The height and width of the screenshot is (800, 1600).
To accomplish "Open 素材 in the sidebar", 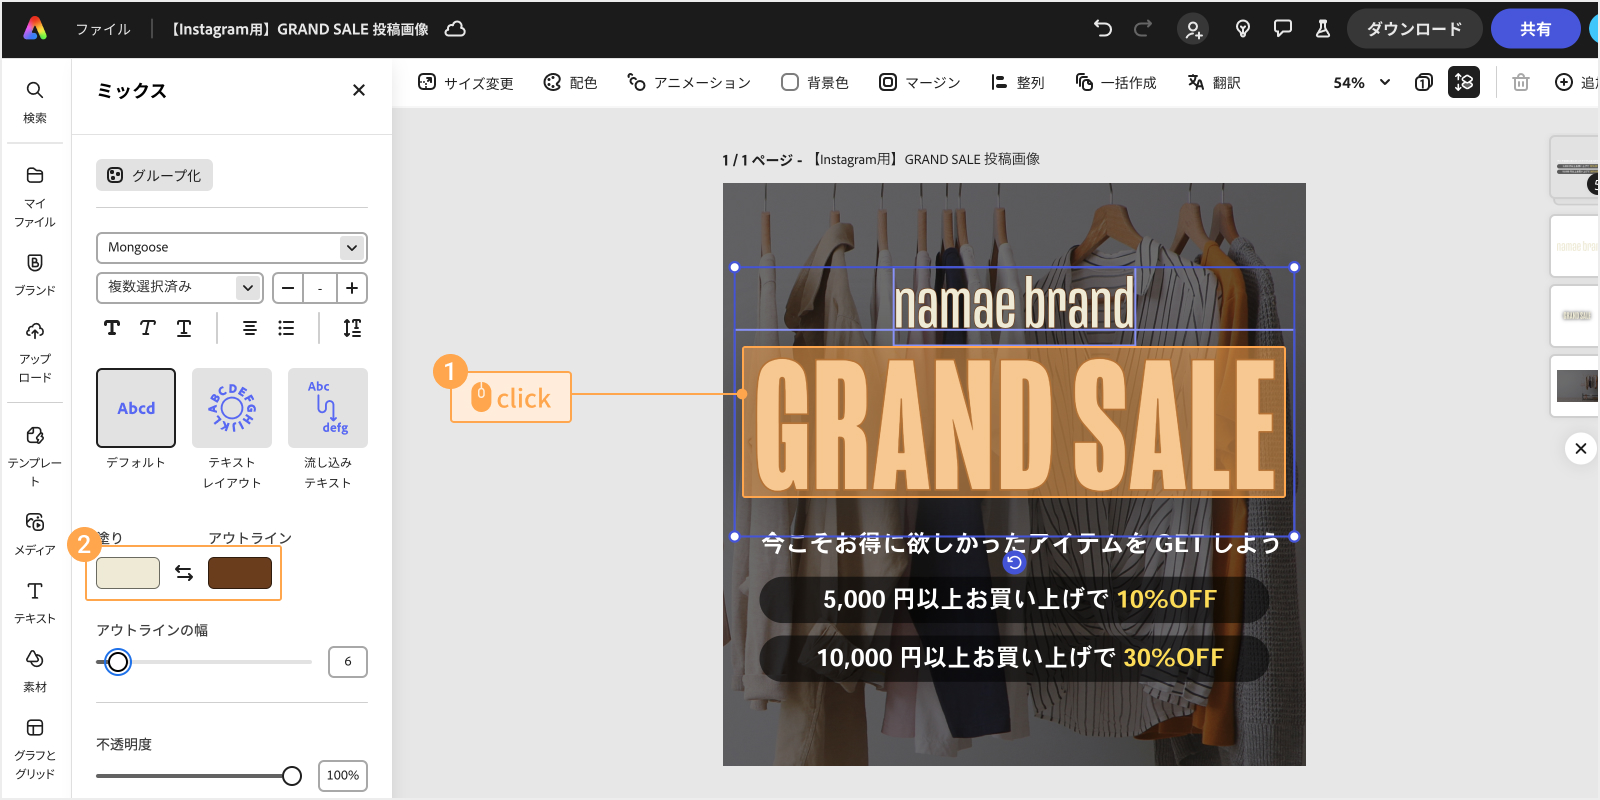I will [35, 672].
